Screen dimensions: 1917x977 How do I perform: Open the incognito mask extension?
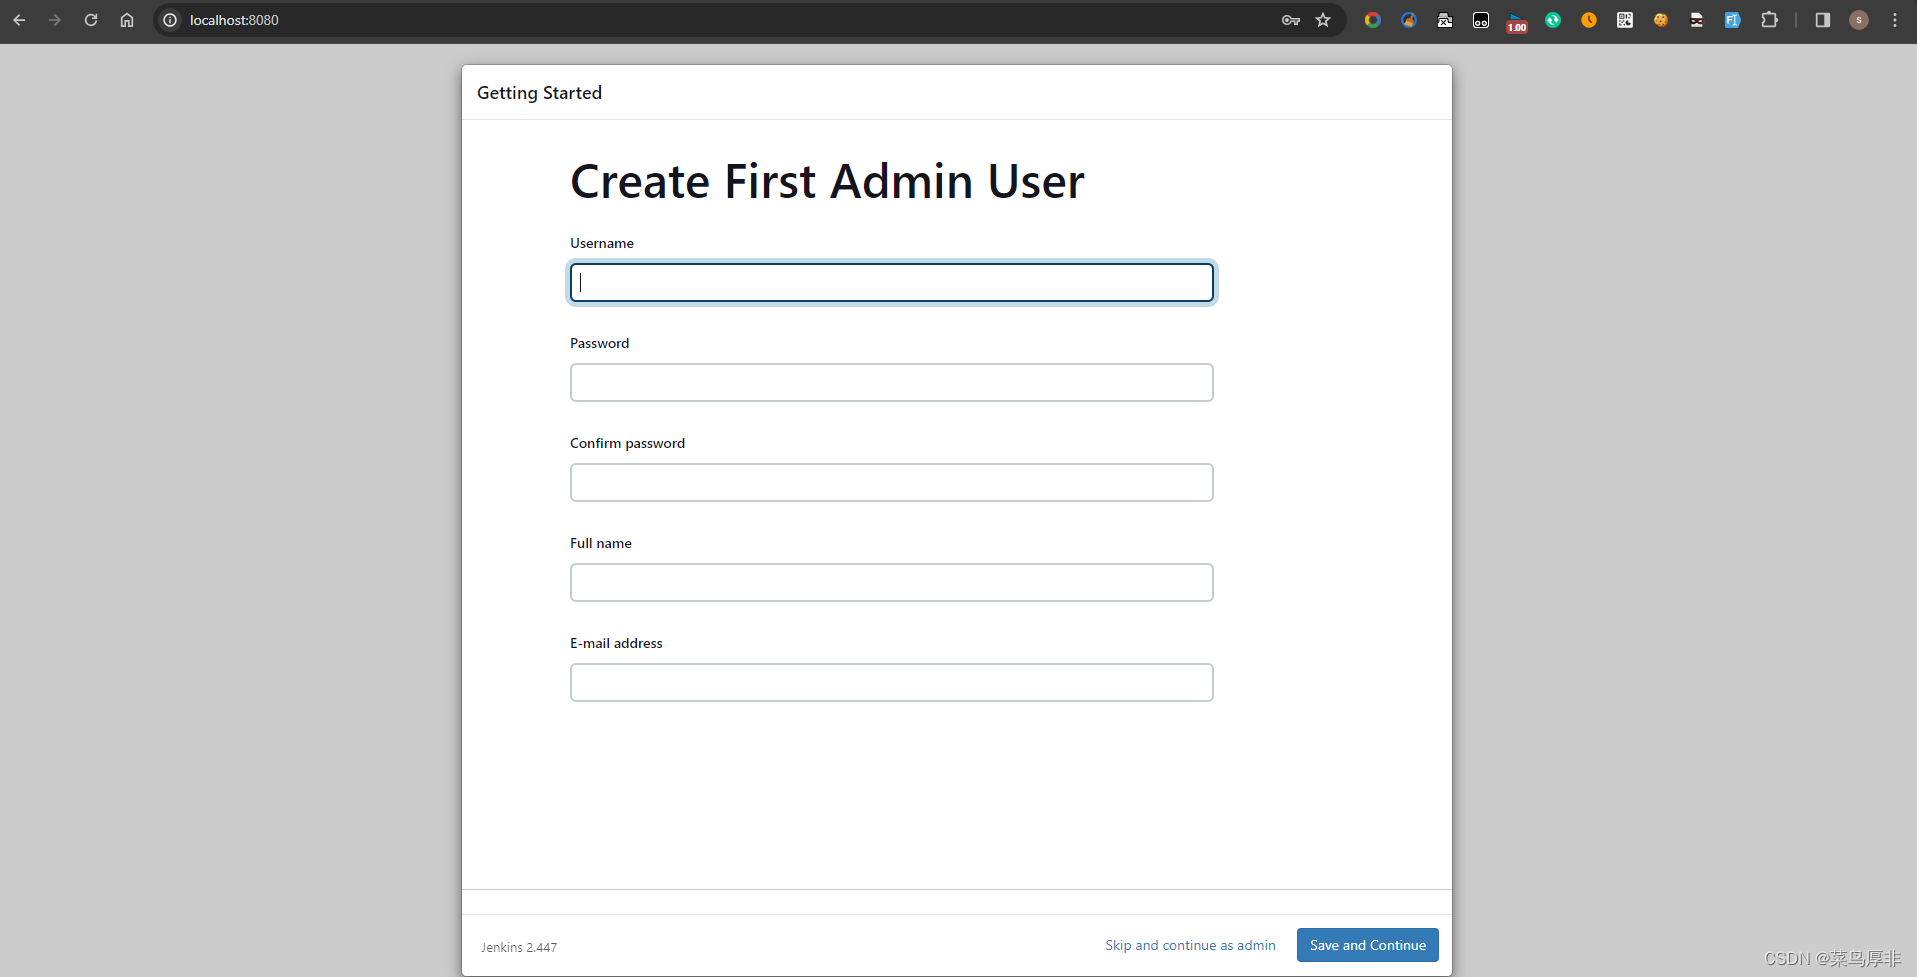point(1696,20)
